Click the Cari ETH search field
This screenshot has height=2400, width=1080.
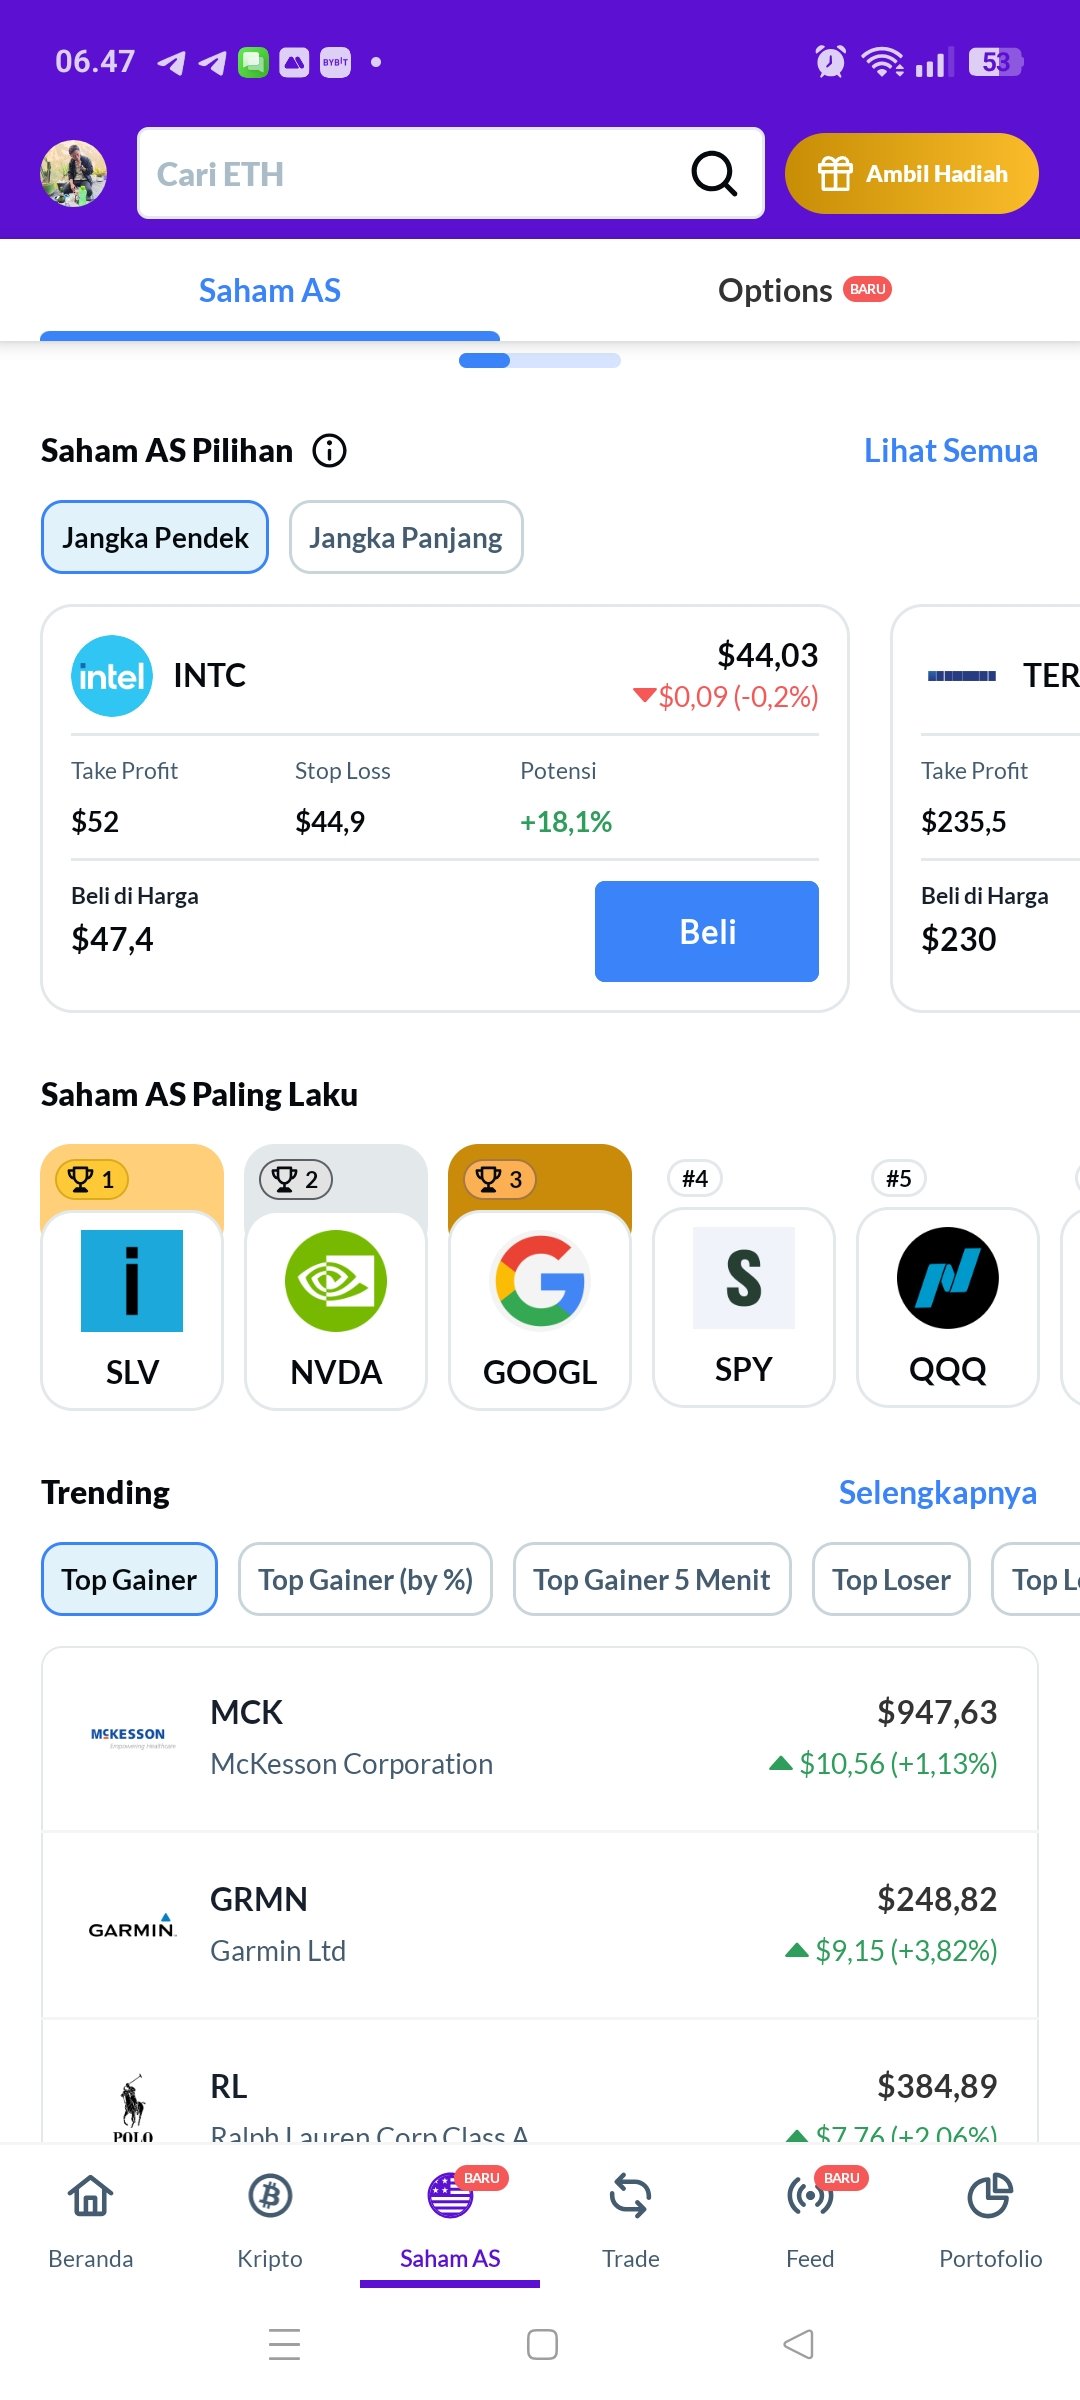410,174
